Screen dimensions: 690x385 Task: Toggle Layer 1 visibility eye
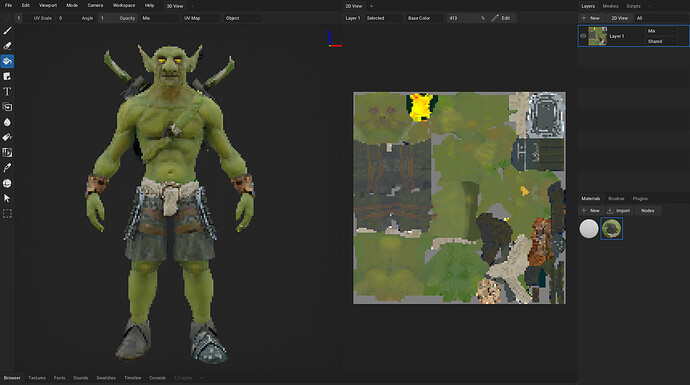(x=583, y=36)
